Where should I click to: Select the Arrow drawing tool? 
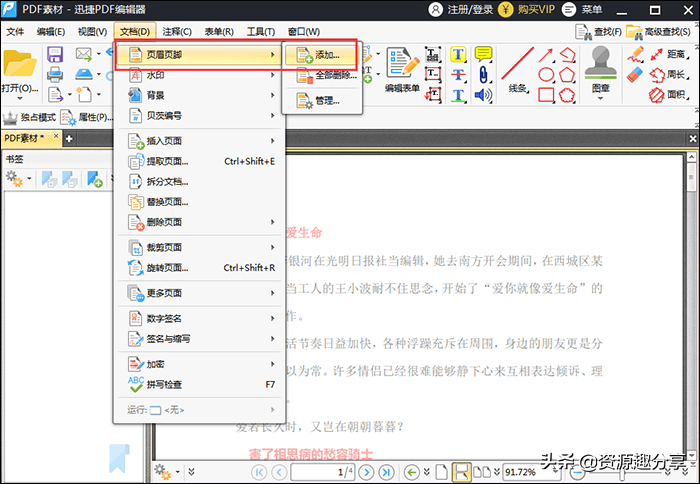[x=546, y=55]
